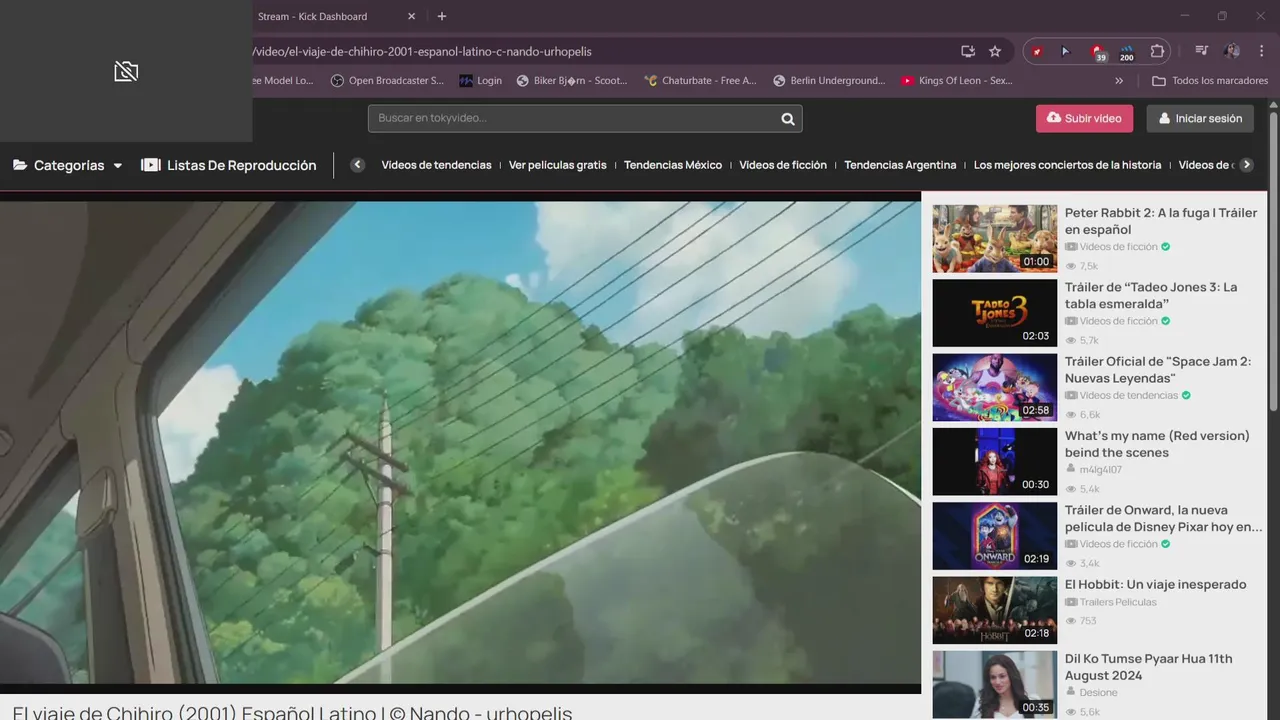Click the install app icon in address bar
1280x720 pixels.
click(x=968, y=51)
